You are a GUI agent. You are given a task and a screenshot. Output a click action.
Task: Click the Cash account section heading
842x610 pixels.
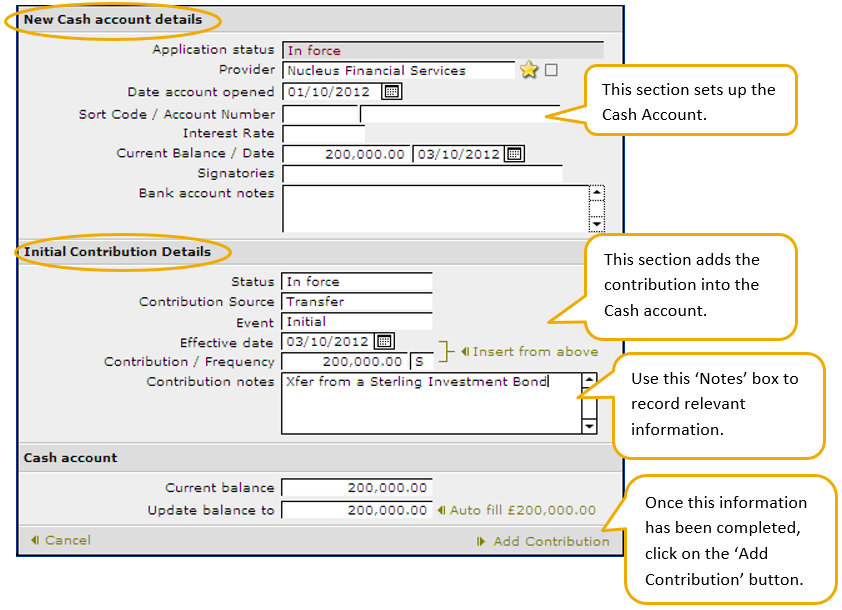pyautogui.click(x=70, y=458)
